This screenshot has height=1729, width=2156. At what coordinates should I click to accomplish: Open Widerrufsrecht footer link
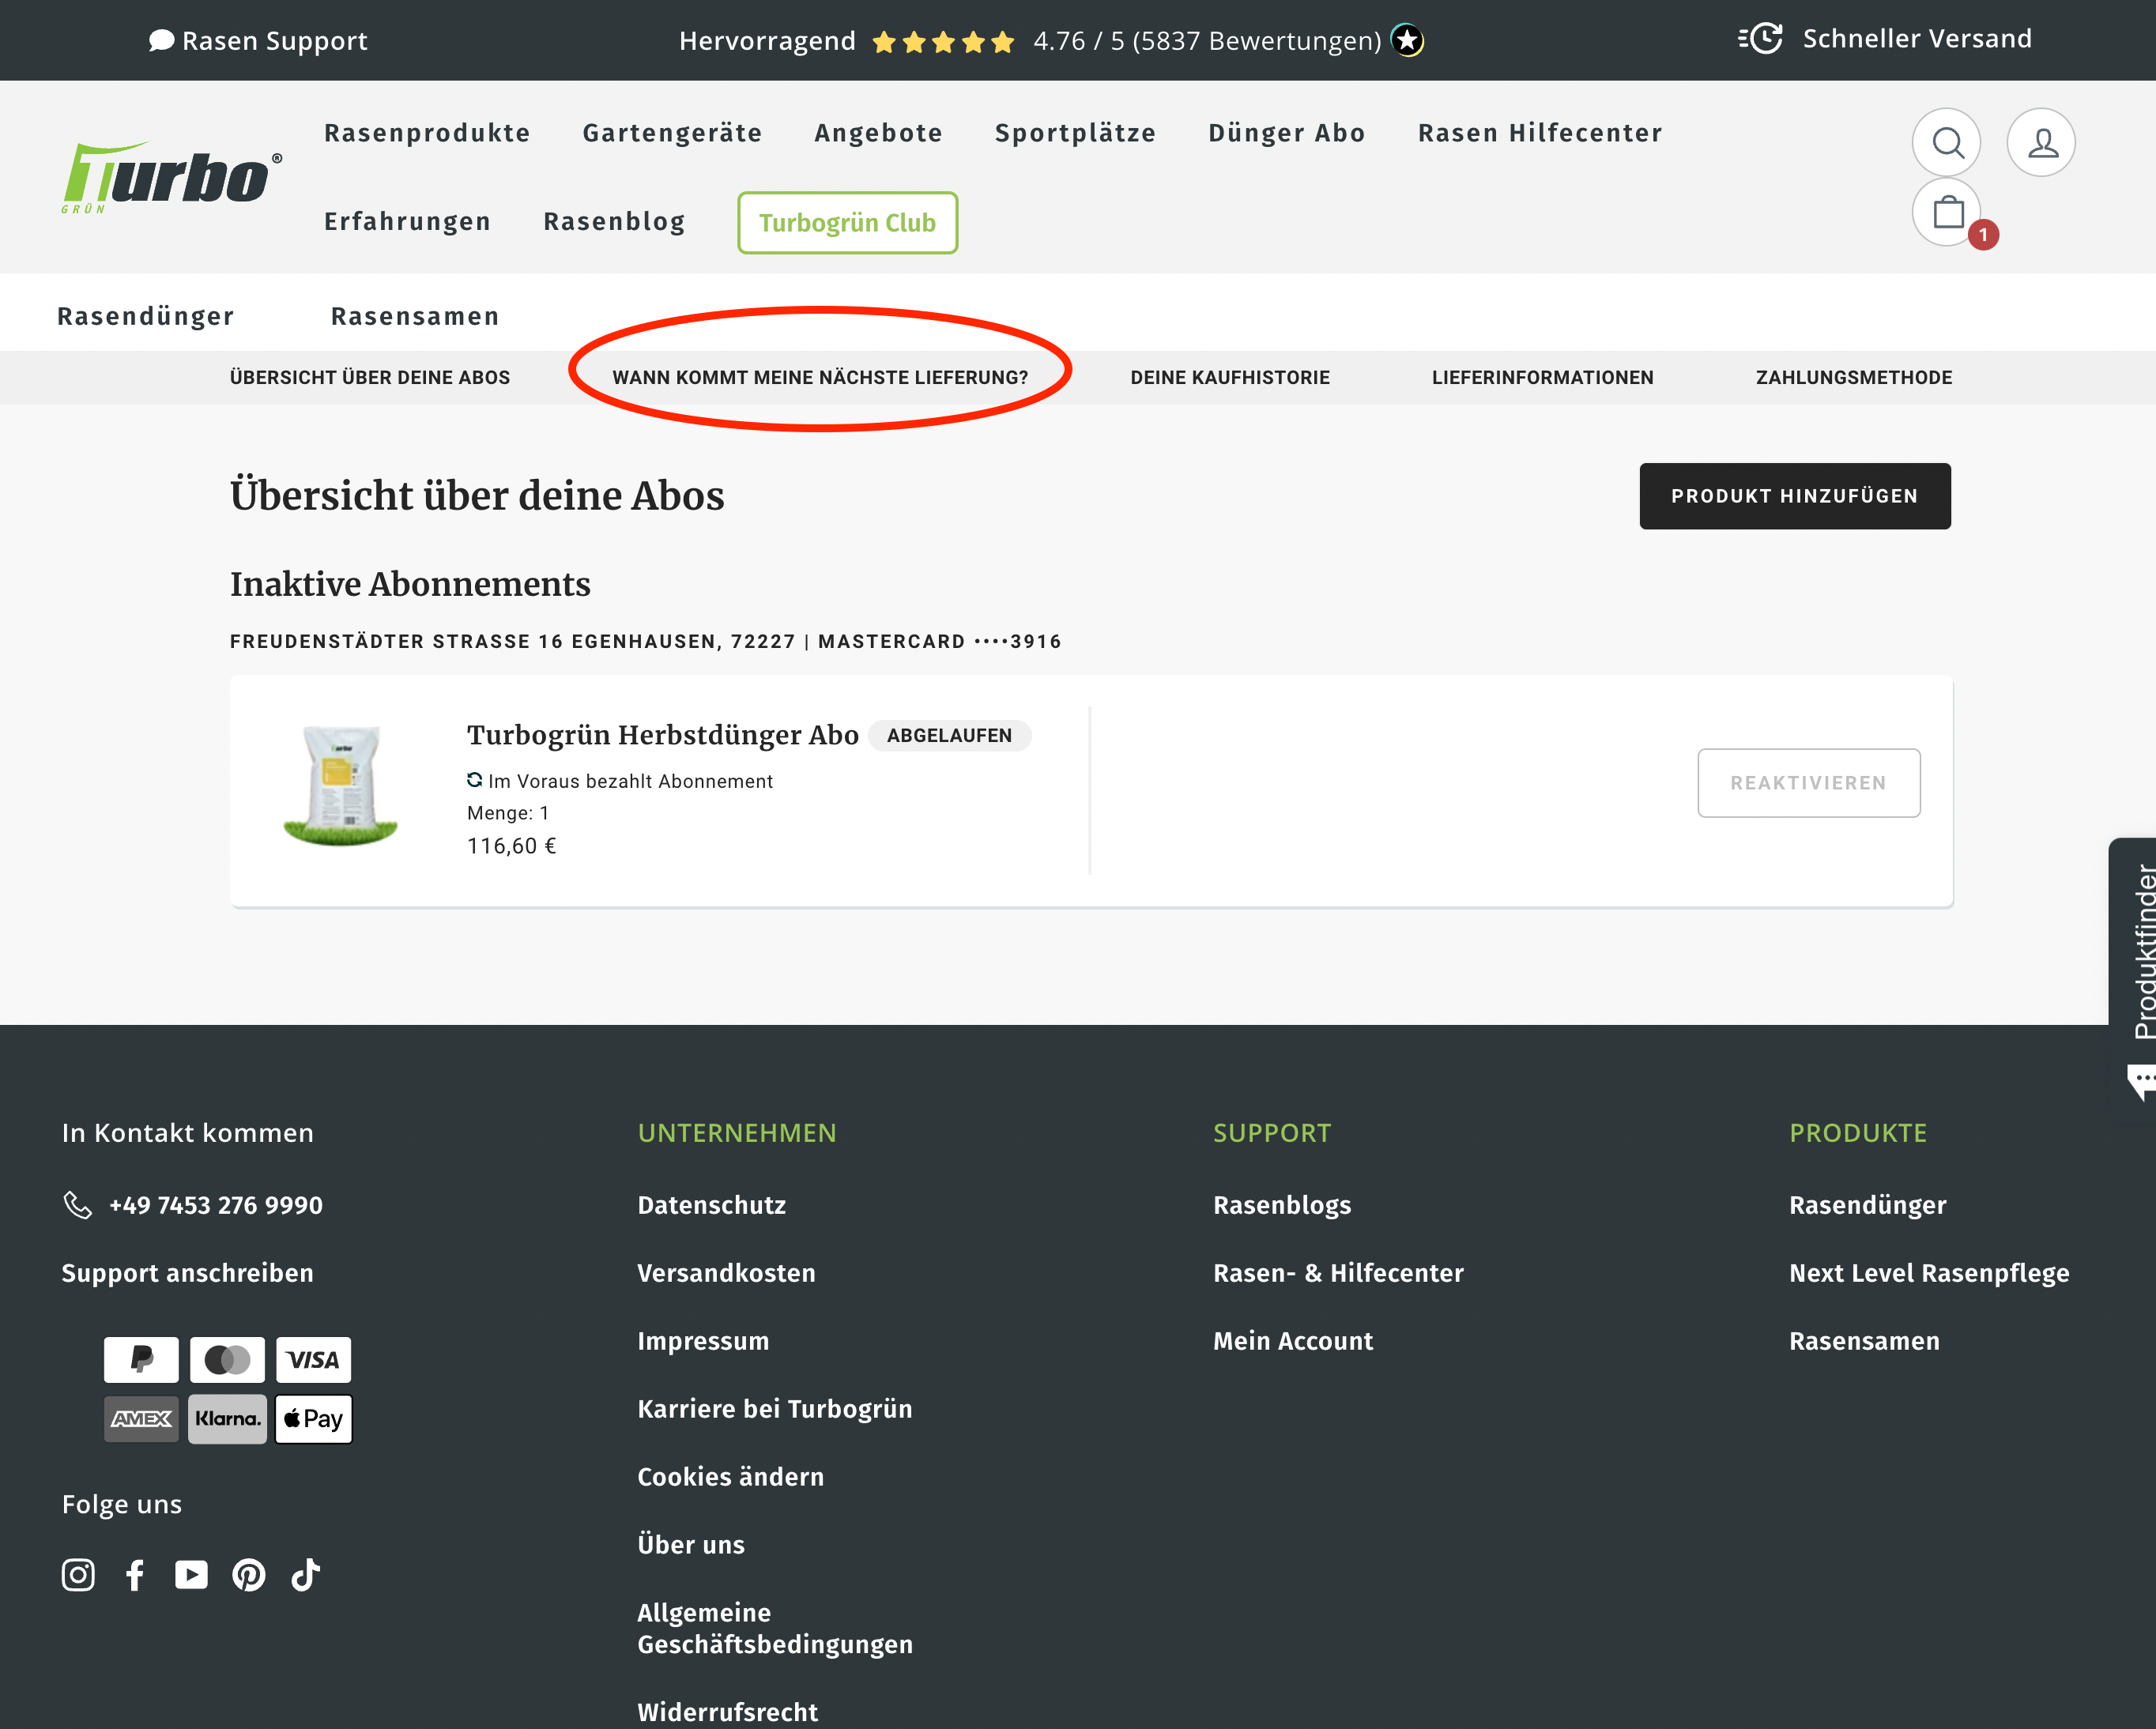point(727,1712)
